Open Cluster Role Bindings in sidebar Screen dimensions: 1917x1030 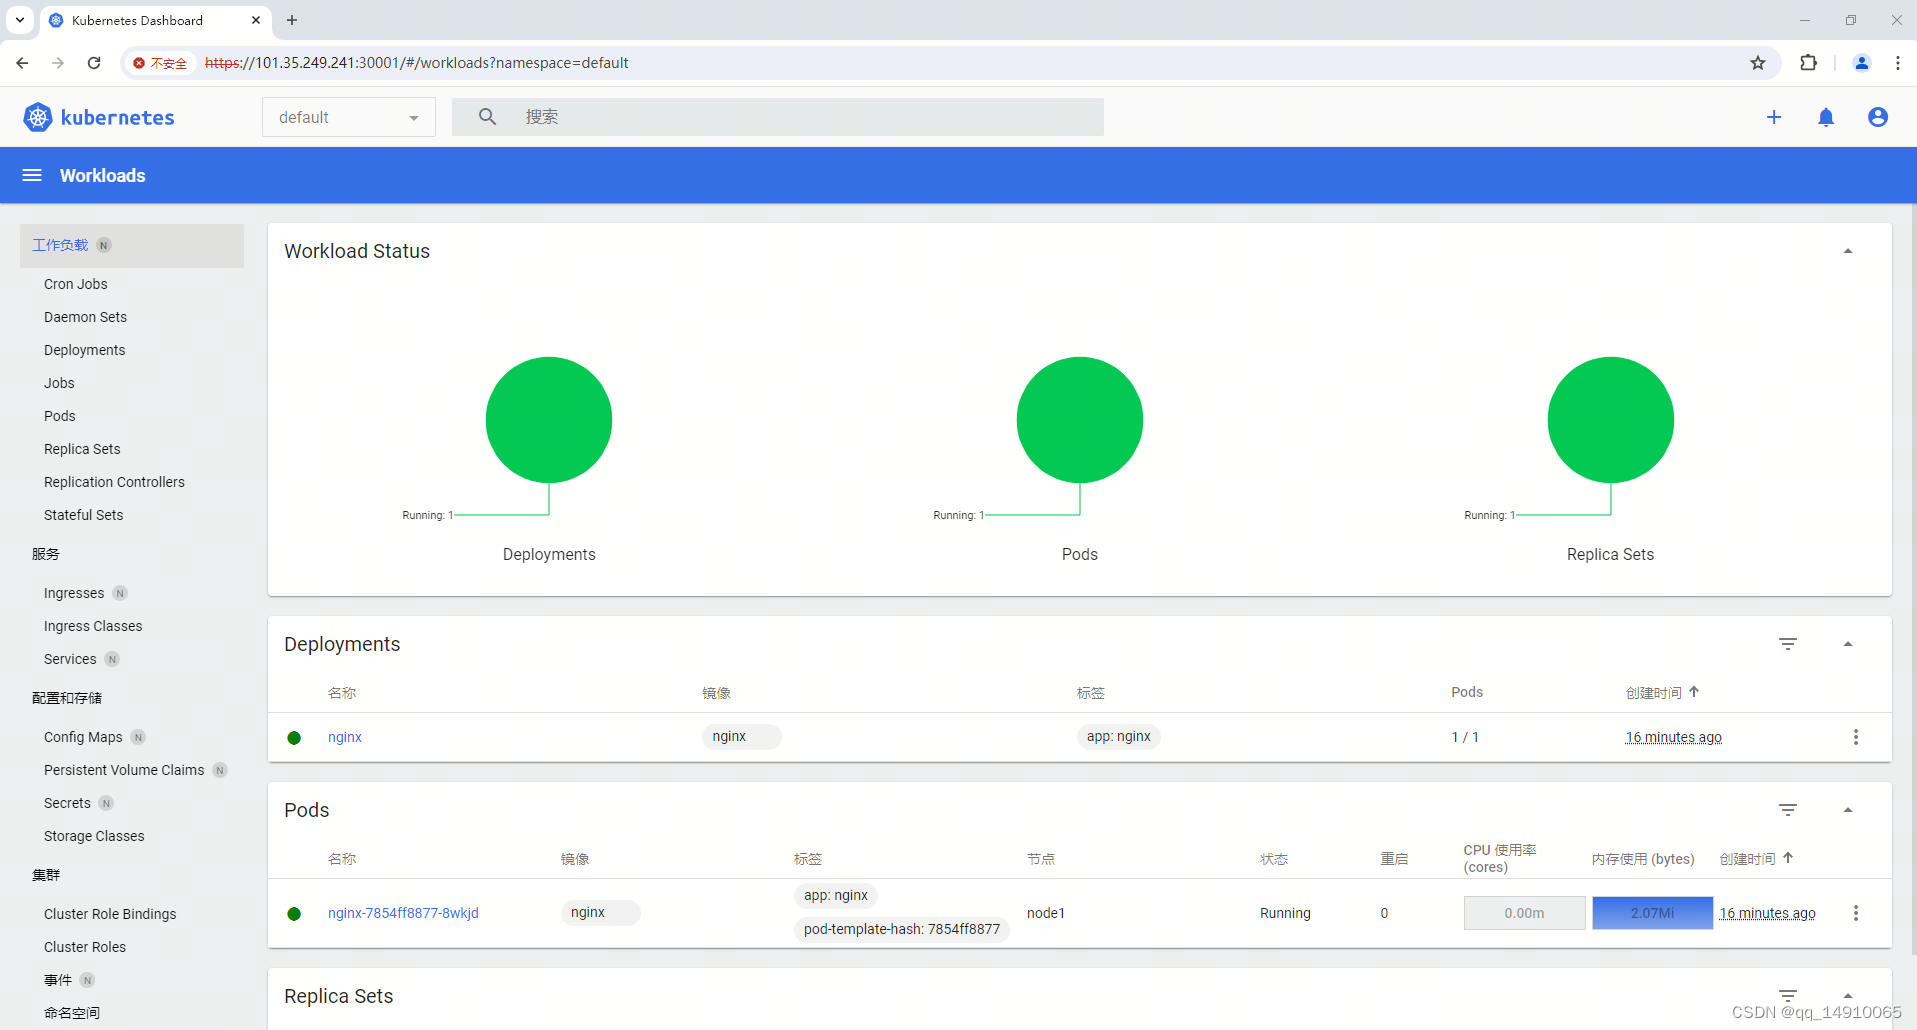pos(110,914)
